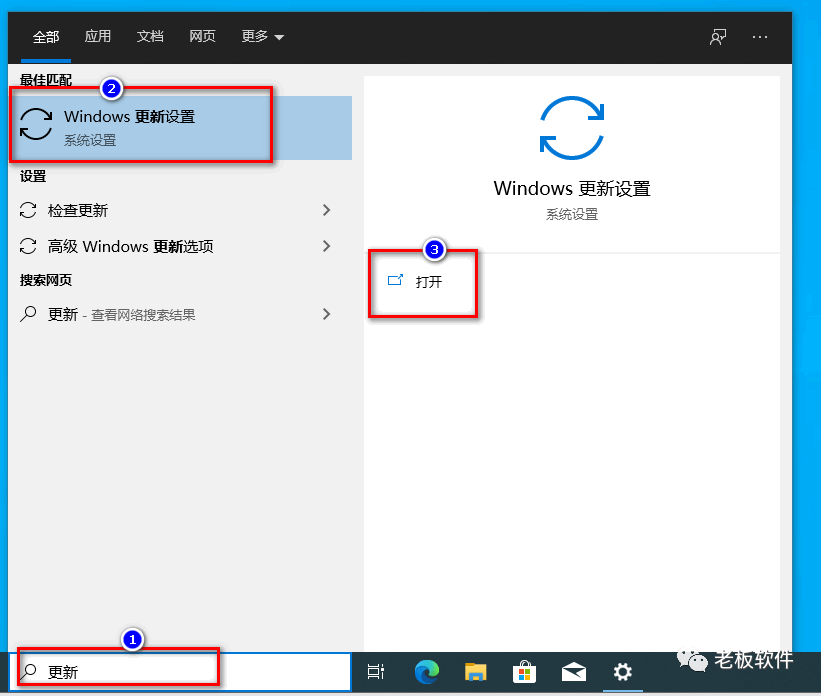Viewport: 821px width, 696px height.
Task: Switch to the 文档 search tab
Action: (x=150, y=36)
